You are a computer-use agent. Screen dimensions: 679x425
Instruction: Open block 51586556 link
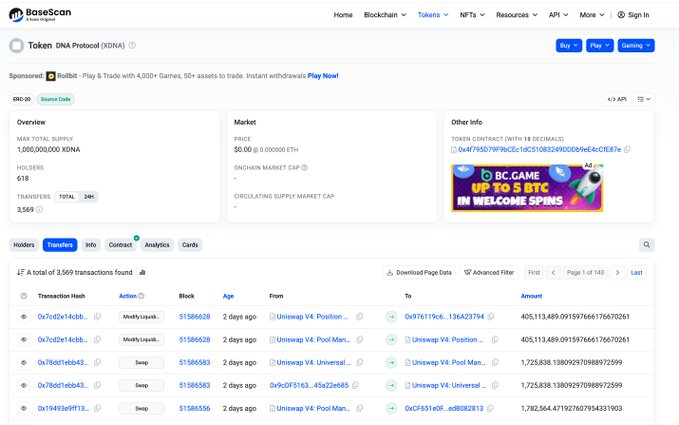pyautogui.click(x=194, y=408)
